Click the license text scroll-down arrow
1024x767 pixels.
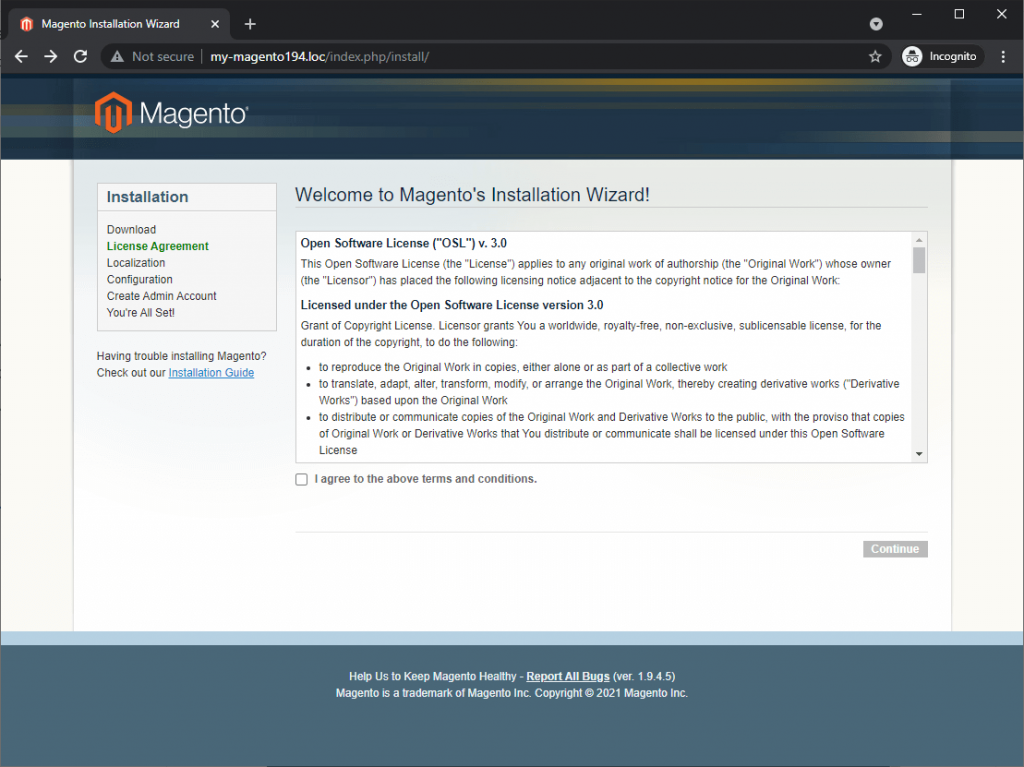pyautogui.click(x=919, y=455)
